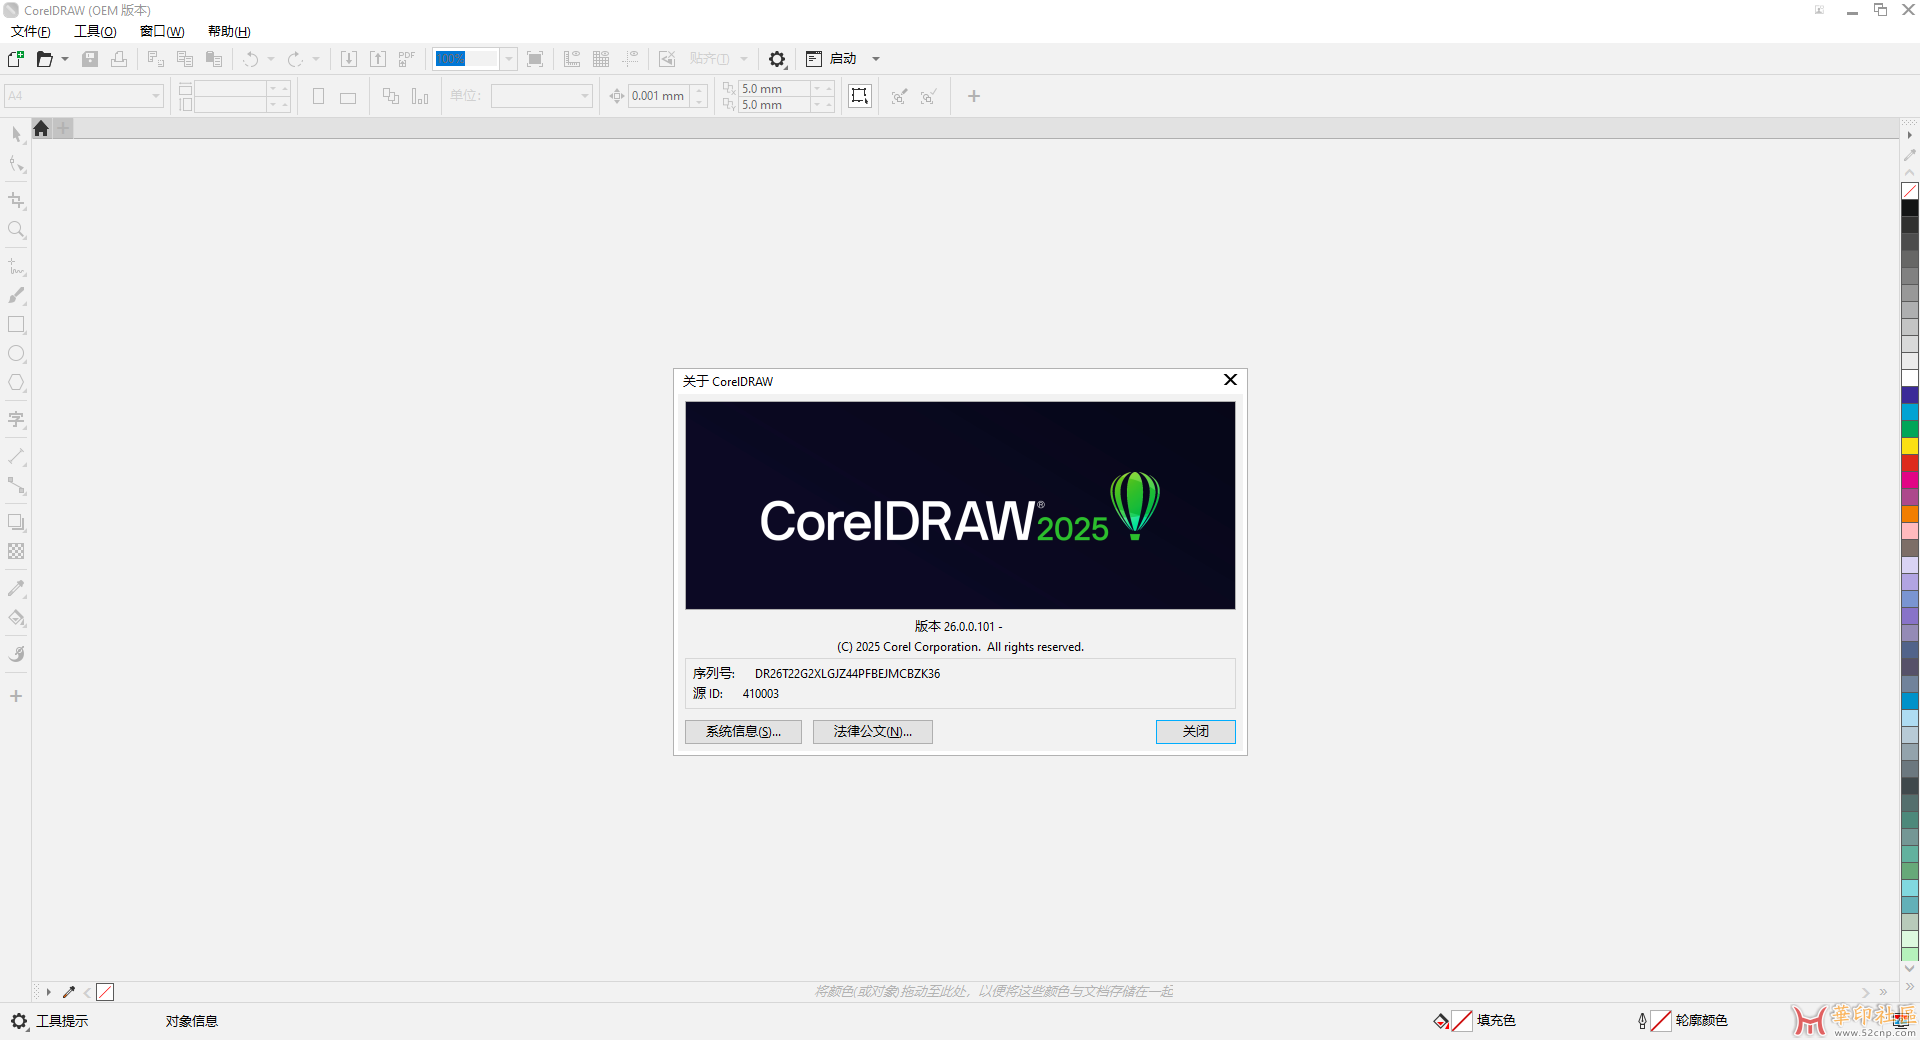Select the Pick tool
The image size is (1920, 1040).
point(16,134)
